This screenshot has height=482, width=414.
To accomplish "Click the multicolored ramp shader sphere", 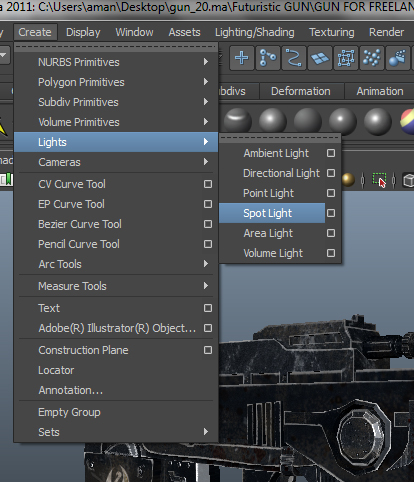I will pyautogui.click(x=407, y=121).
